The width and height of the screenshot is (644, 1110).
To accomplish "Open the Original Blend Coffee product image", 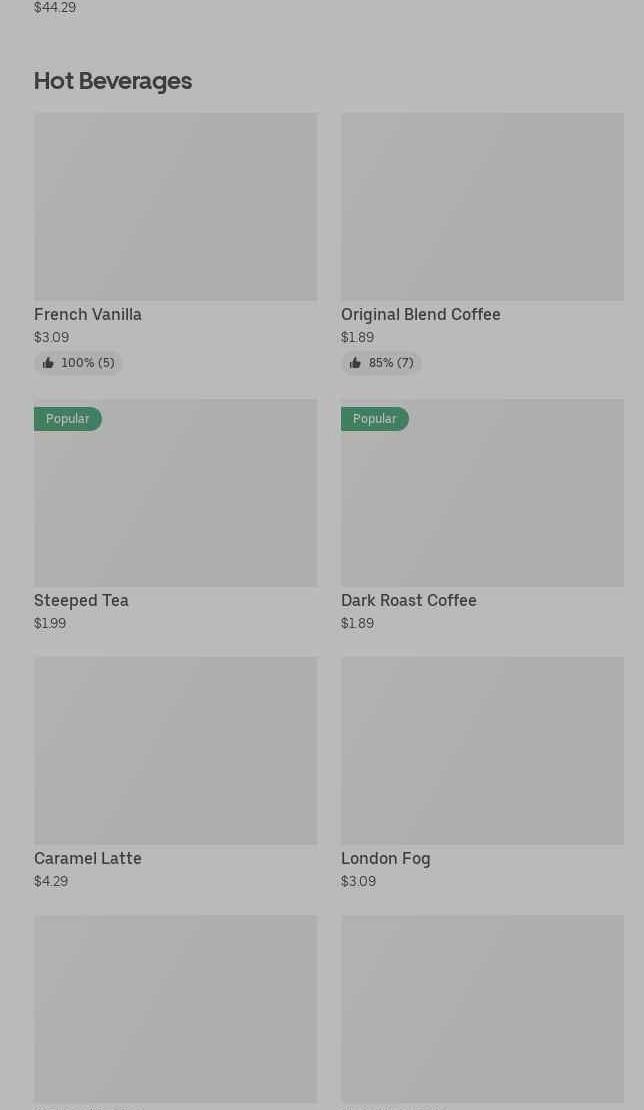I will [x=482, y=206].
